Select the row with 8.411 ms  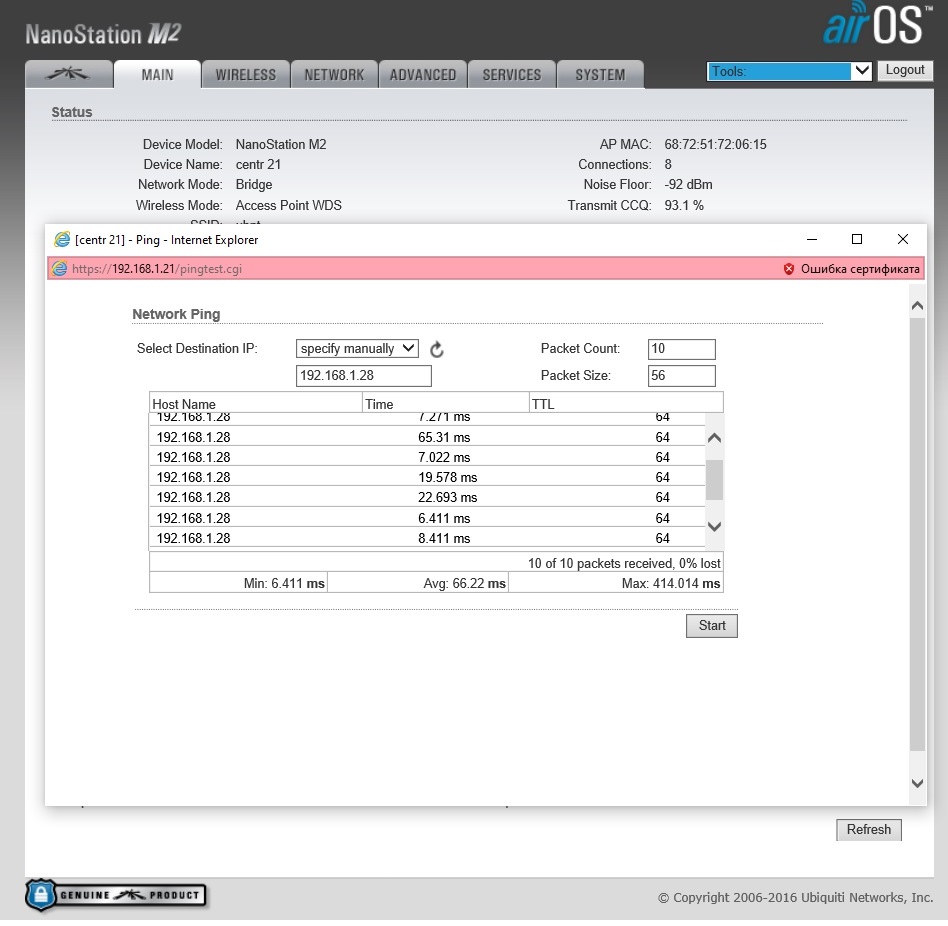point(427,538)
